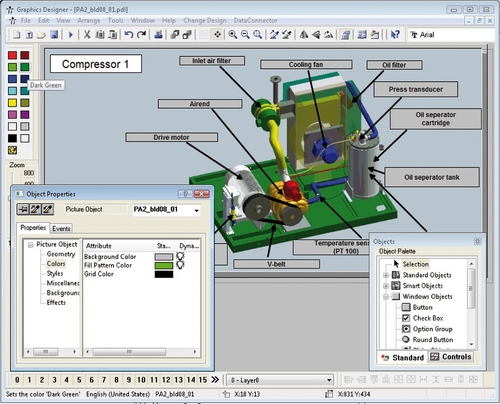Click the Objects panel pin button

tap(477, 241)
